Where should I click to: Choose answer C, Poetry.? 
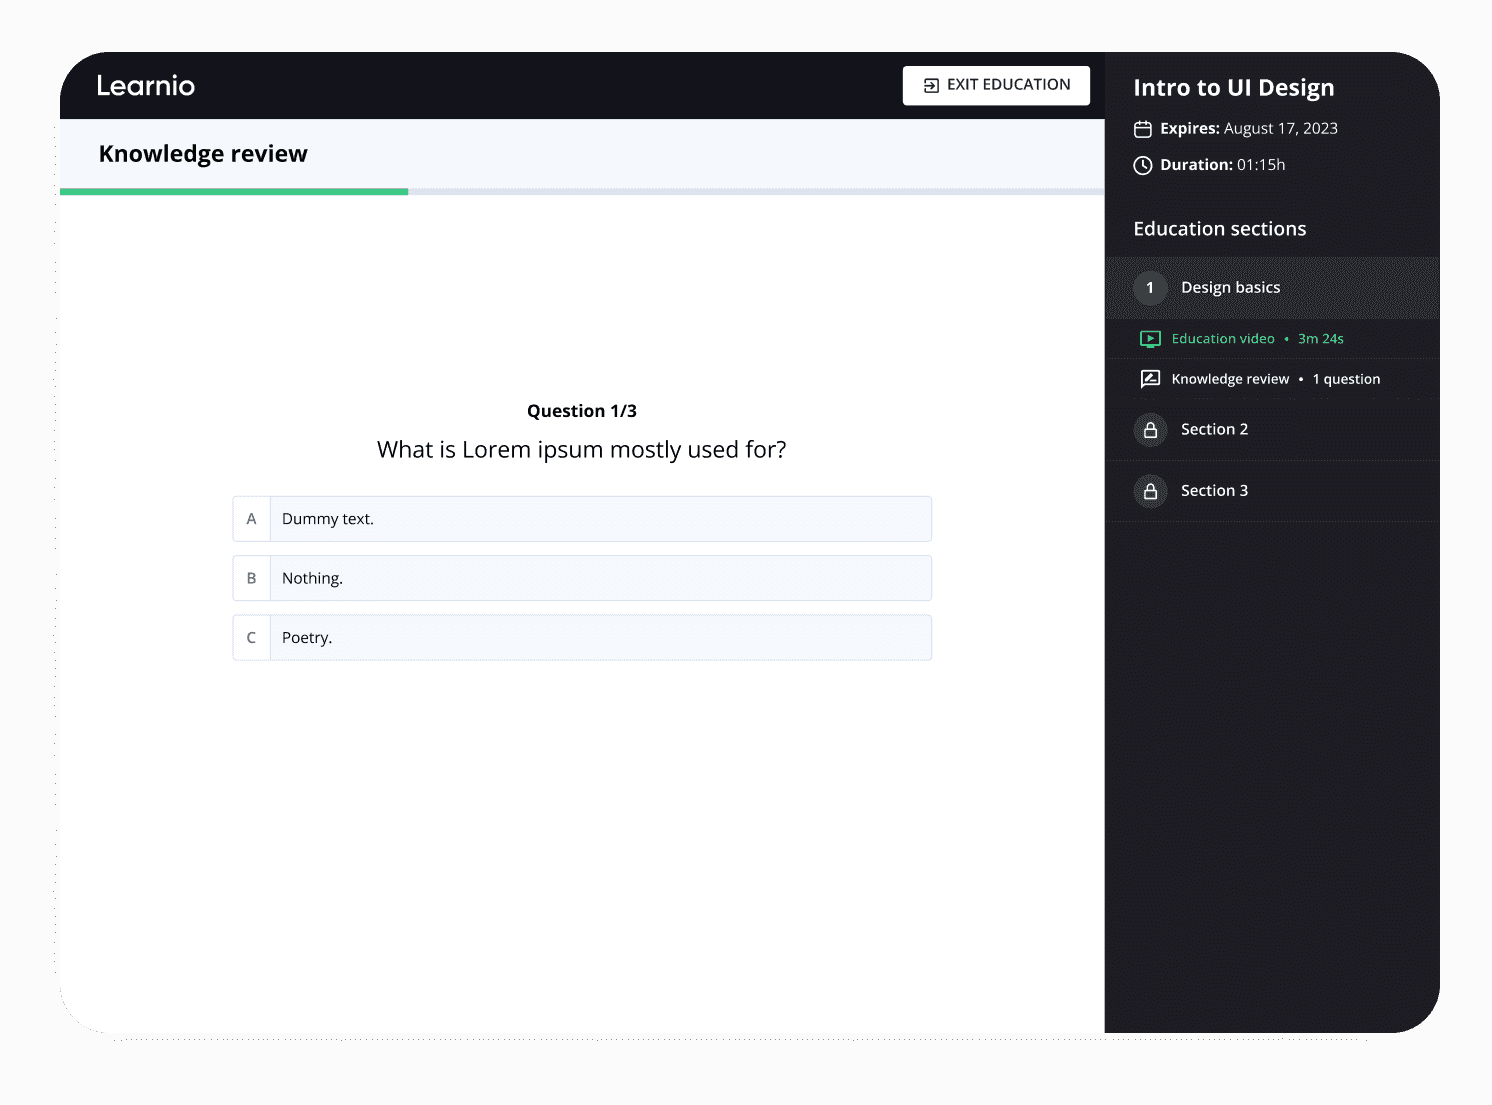[582, 638]
